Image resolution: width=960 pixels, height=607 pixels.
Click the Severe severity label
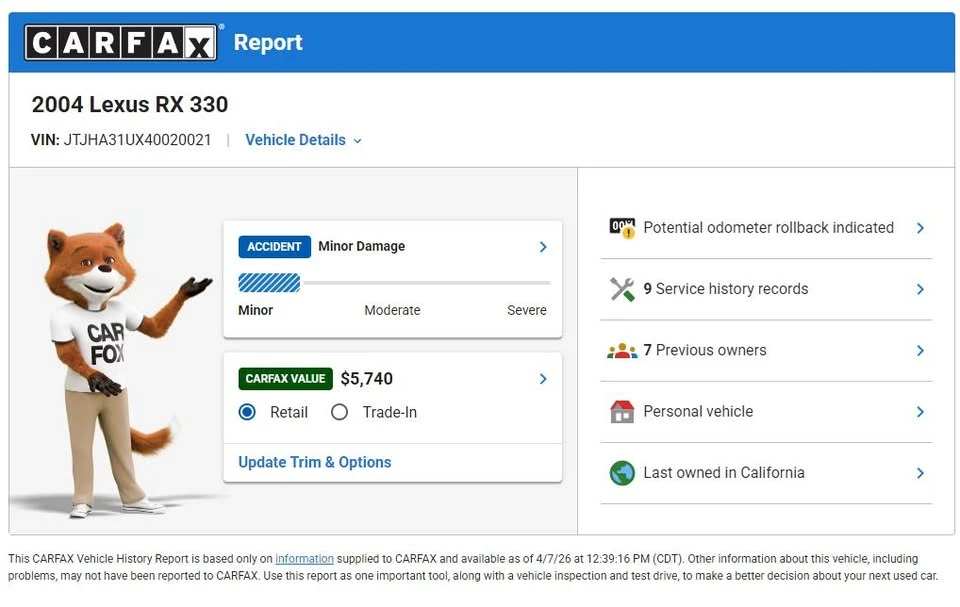527,311
